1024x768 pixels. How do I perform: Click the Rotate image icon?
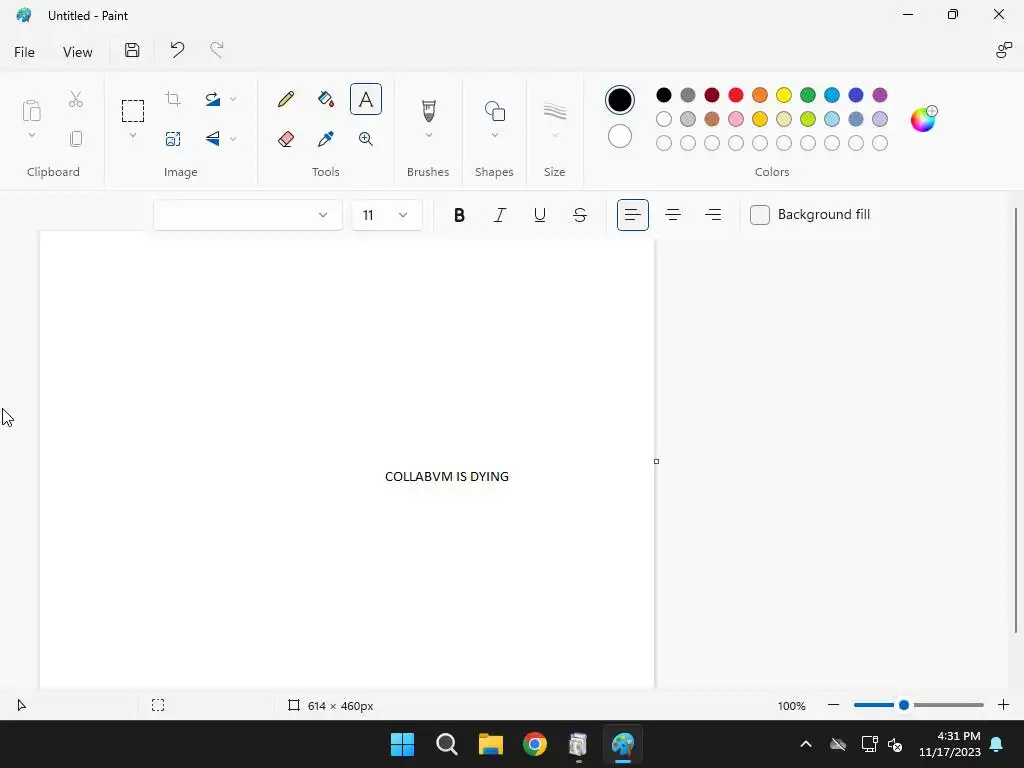[x=213, y=99]
